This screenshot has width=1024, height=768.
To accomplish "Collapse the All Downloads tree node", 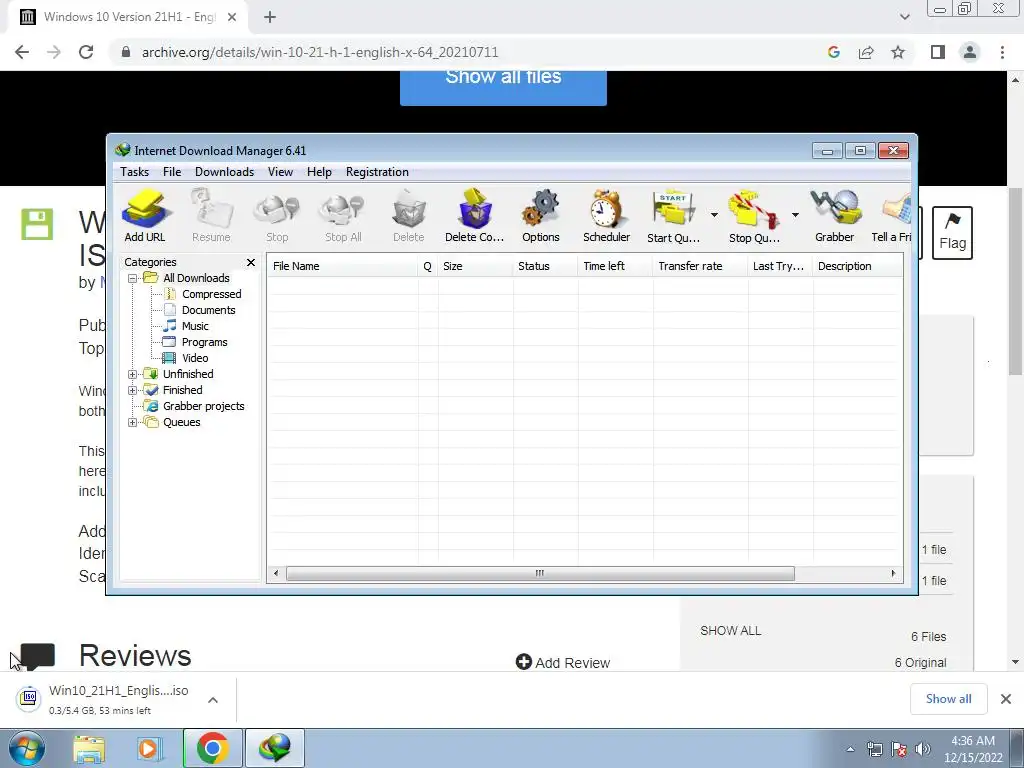I will pos(132,278).
